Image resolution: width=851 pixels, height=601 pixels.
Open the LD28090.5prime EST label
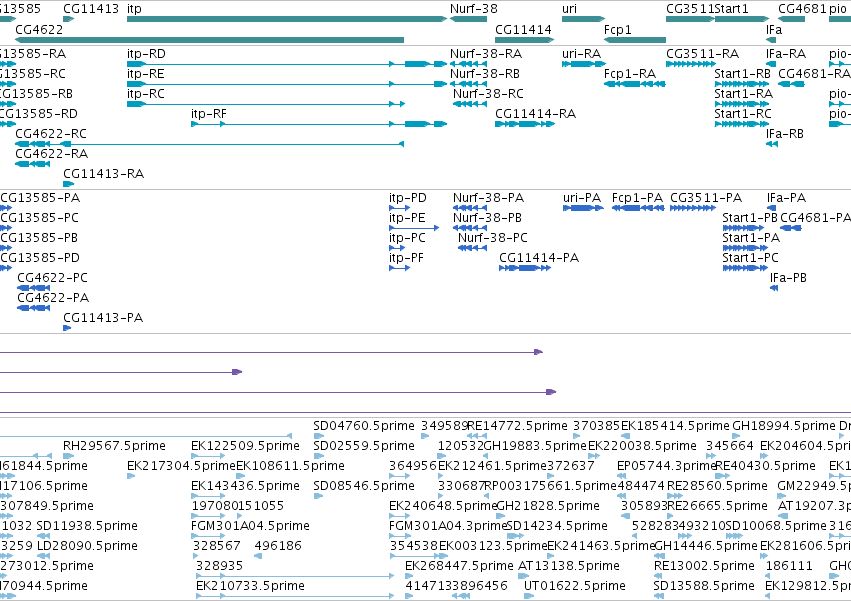(x=87, y=546)
